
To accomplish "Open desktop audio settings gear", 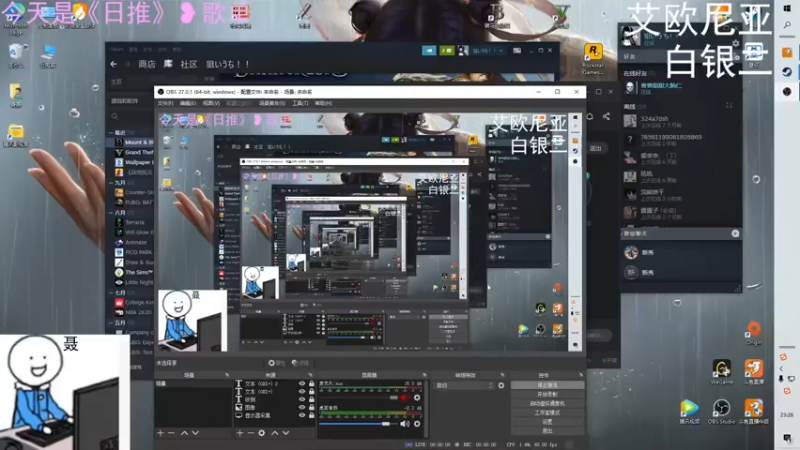I will (x=417, y=423).
